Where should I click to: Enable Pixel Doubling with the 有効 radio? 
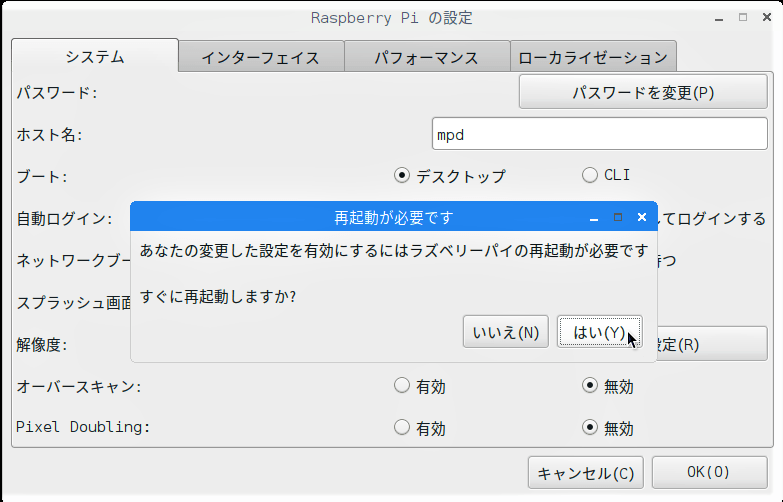click(402, 428)
